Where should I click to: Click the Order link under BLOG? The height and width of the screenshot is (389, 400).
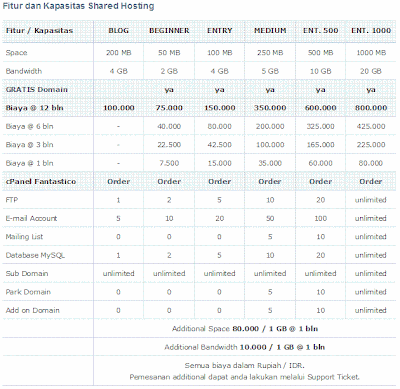point(118,182)
